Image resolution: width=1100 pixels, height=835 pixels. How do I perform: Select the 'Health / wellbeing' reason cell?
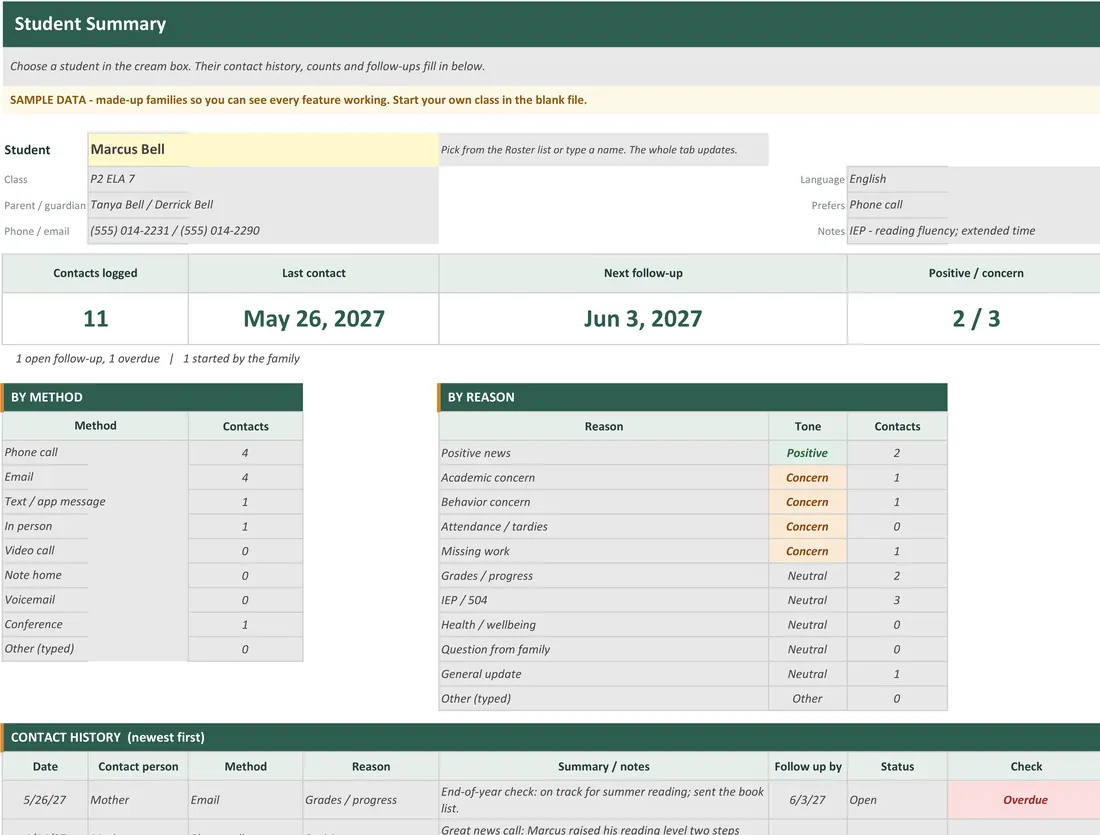pyautogui.click(x=603, y=625)
